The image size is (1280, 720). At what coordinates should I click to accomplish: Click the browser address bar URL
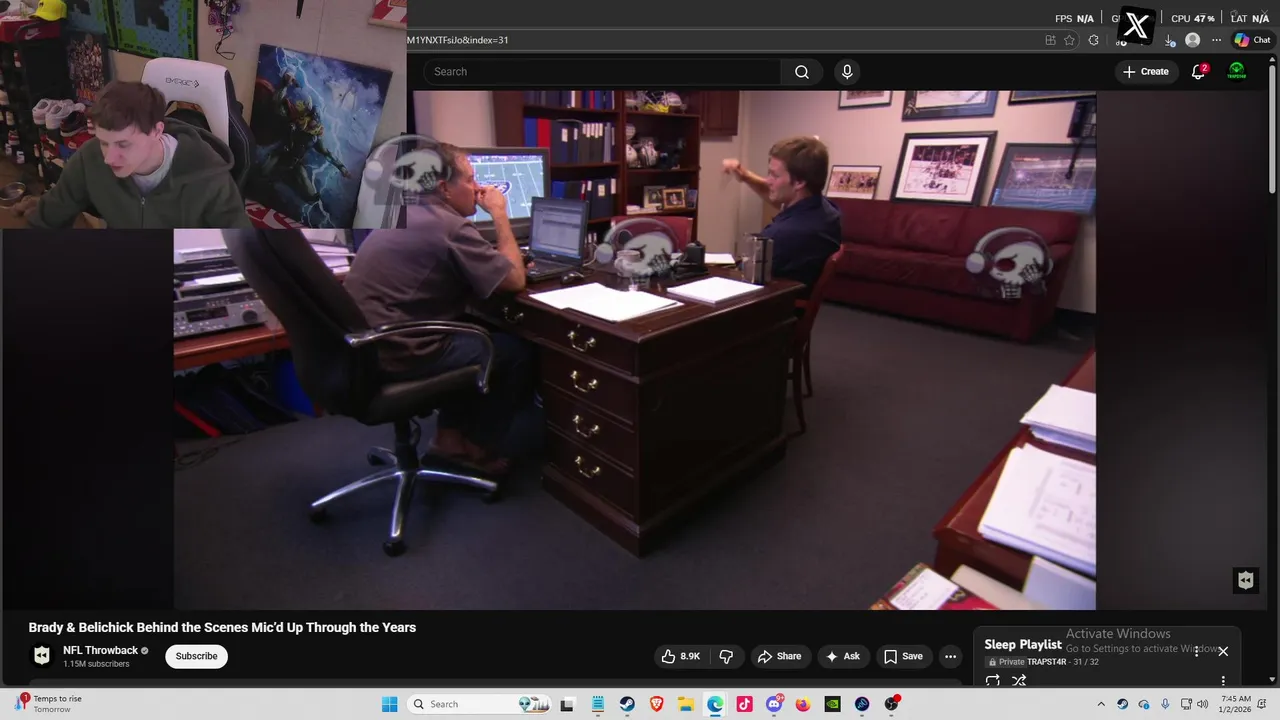click(x=457, y=40)
